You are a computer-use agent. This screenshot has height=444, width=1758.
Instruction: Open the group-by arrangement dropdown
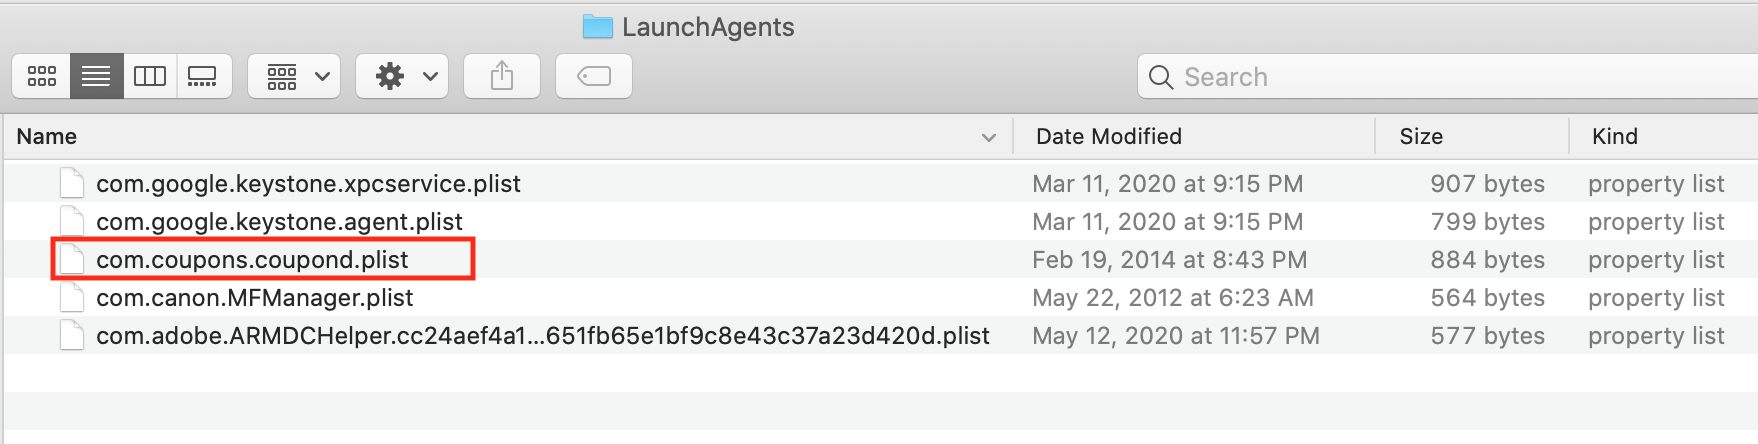295,76
